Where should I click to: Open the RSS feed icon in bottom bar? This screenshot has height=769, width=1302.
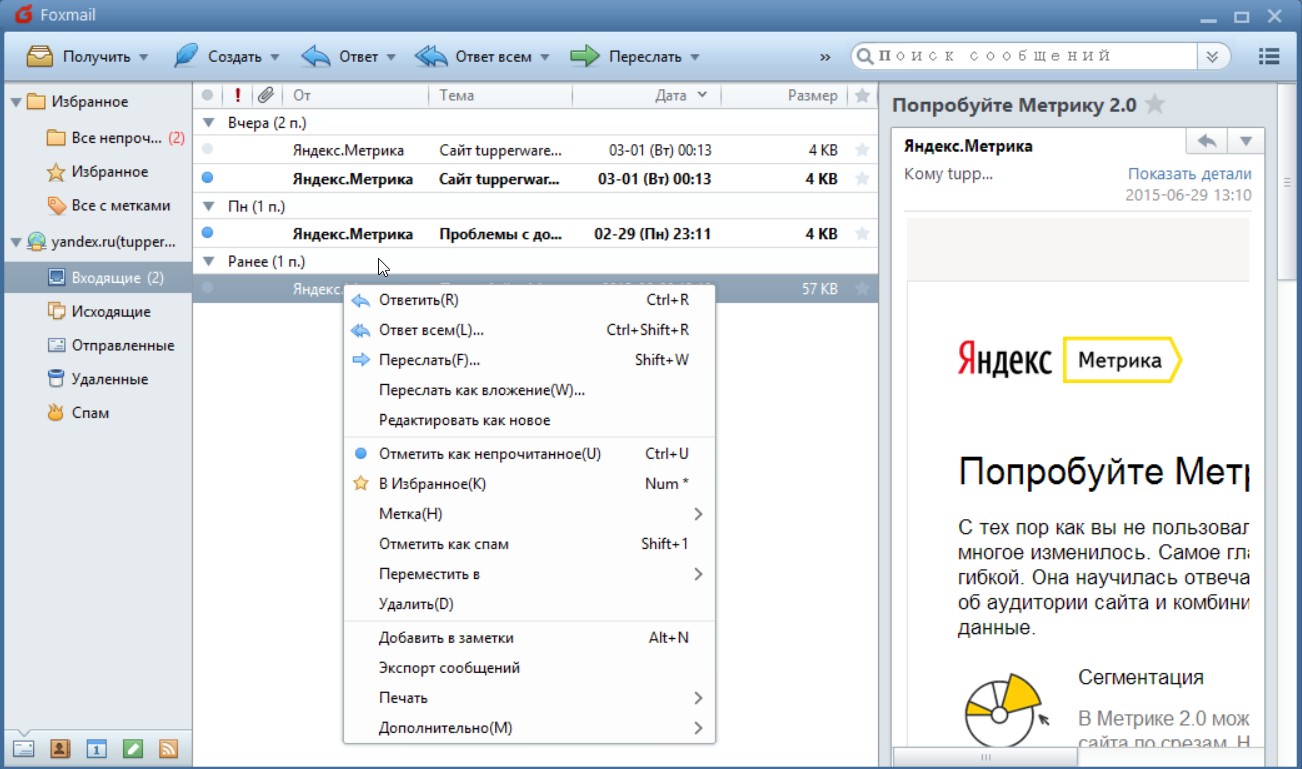click(168, 748)
